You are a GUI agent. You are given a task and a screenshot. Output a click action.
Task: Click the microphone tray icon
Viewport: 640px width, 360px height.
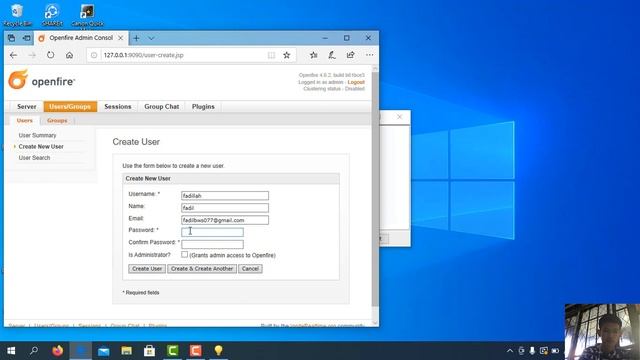point(532,351)
